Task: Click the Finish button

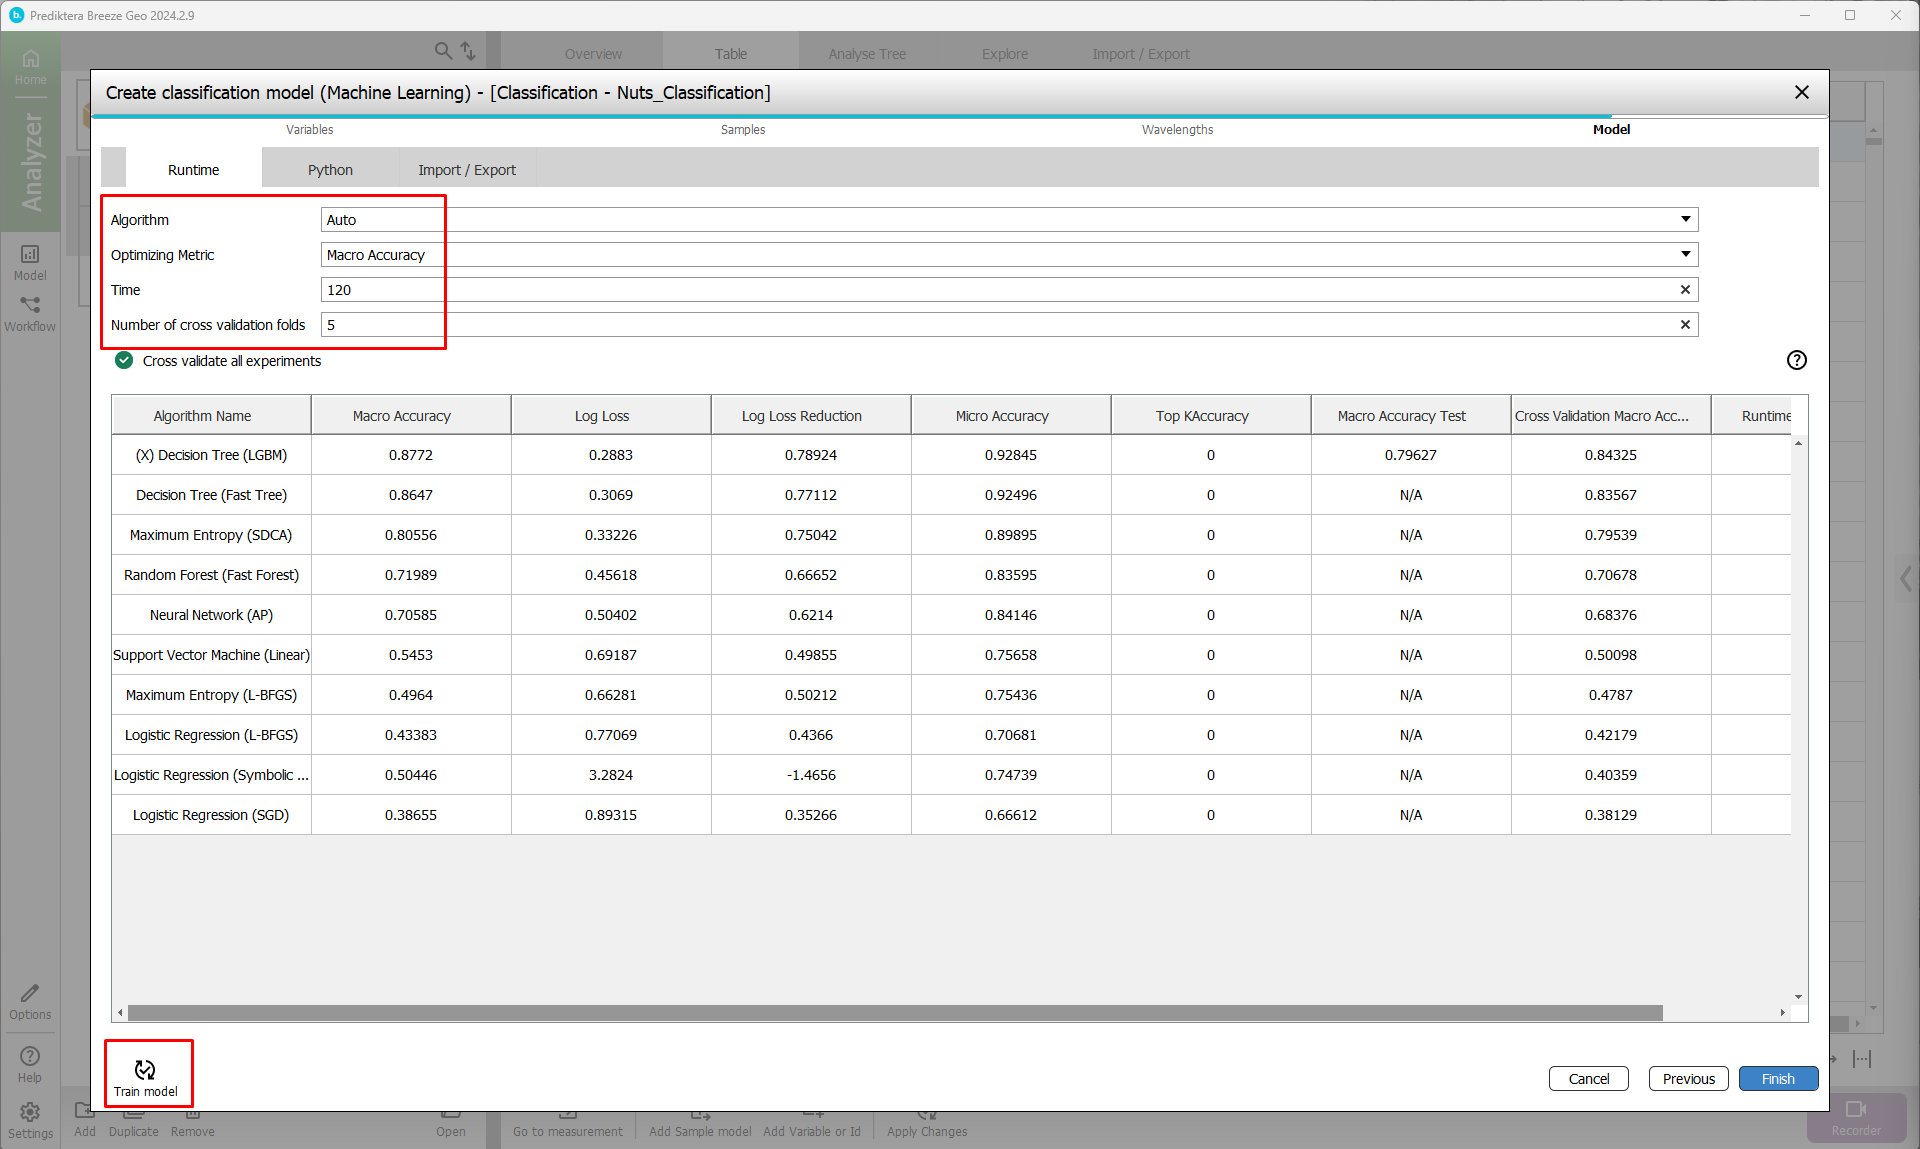Action: [x=1777, y=1079]
